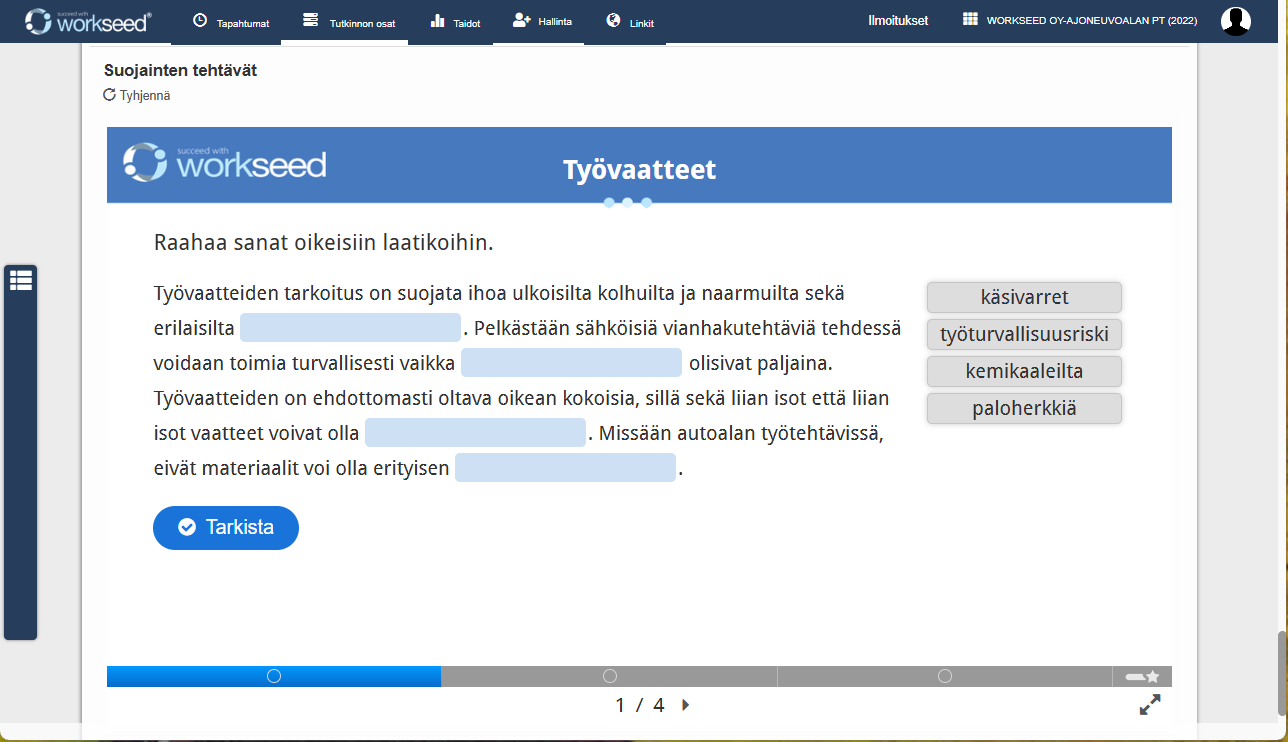Click the third progress bar circle marker

(945, 677)
